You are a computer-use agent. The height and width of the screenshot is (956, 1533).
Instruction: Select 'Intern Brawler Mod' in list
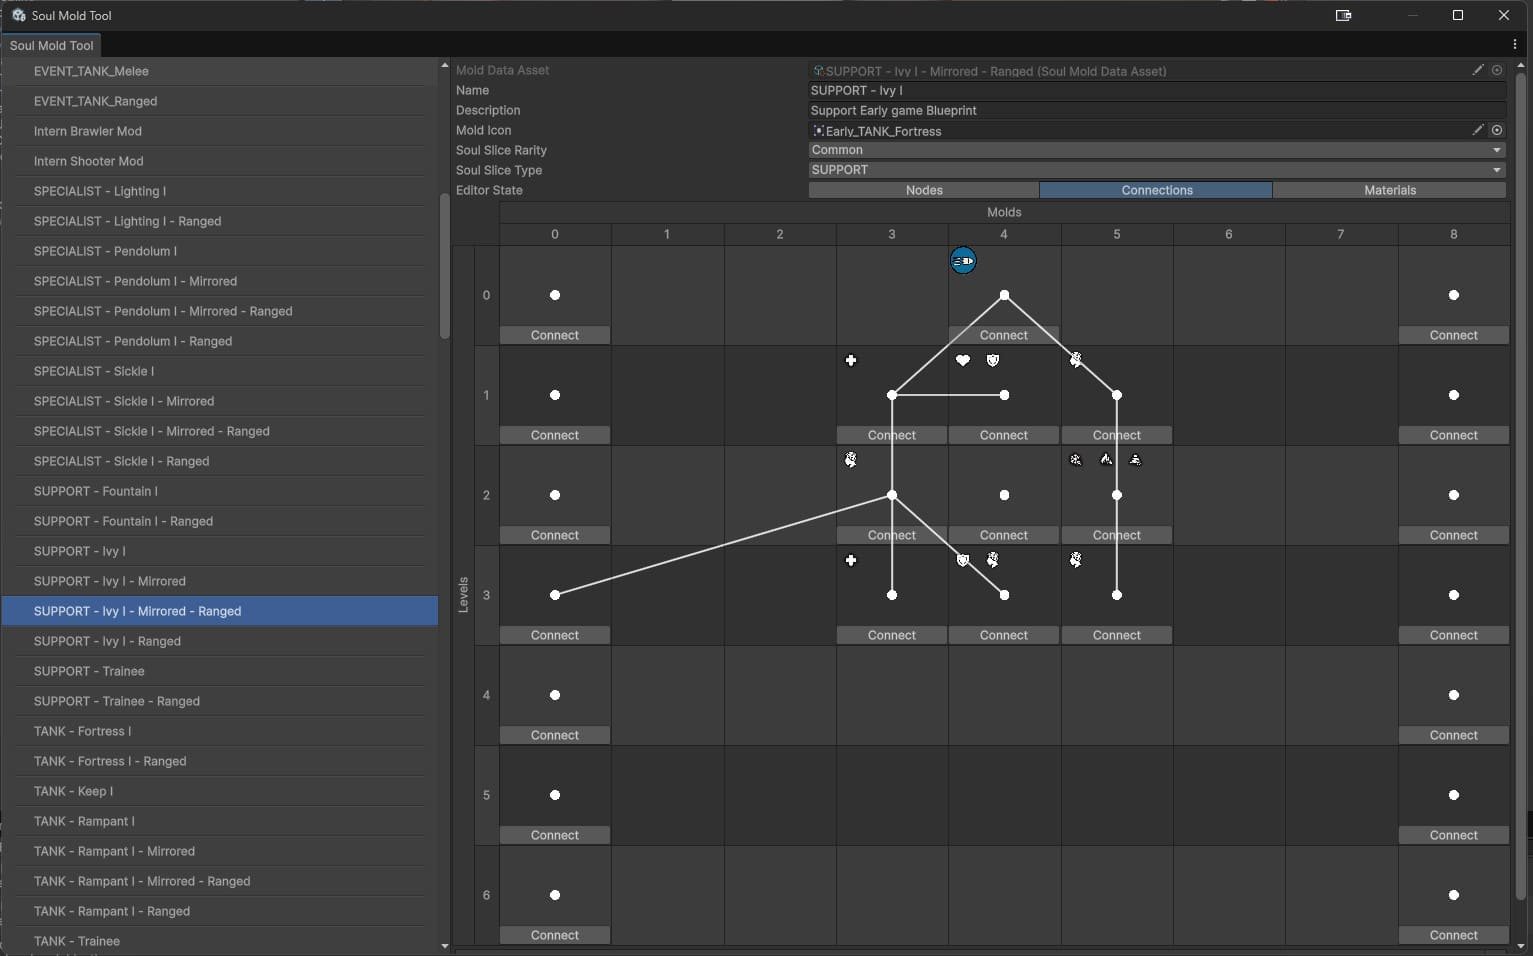pos(220,131)
